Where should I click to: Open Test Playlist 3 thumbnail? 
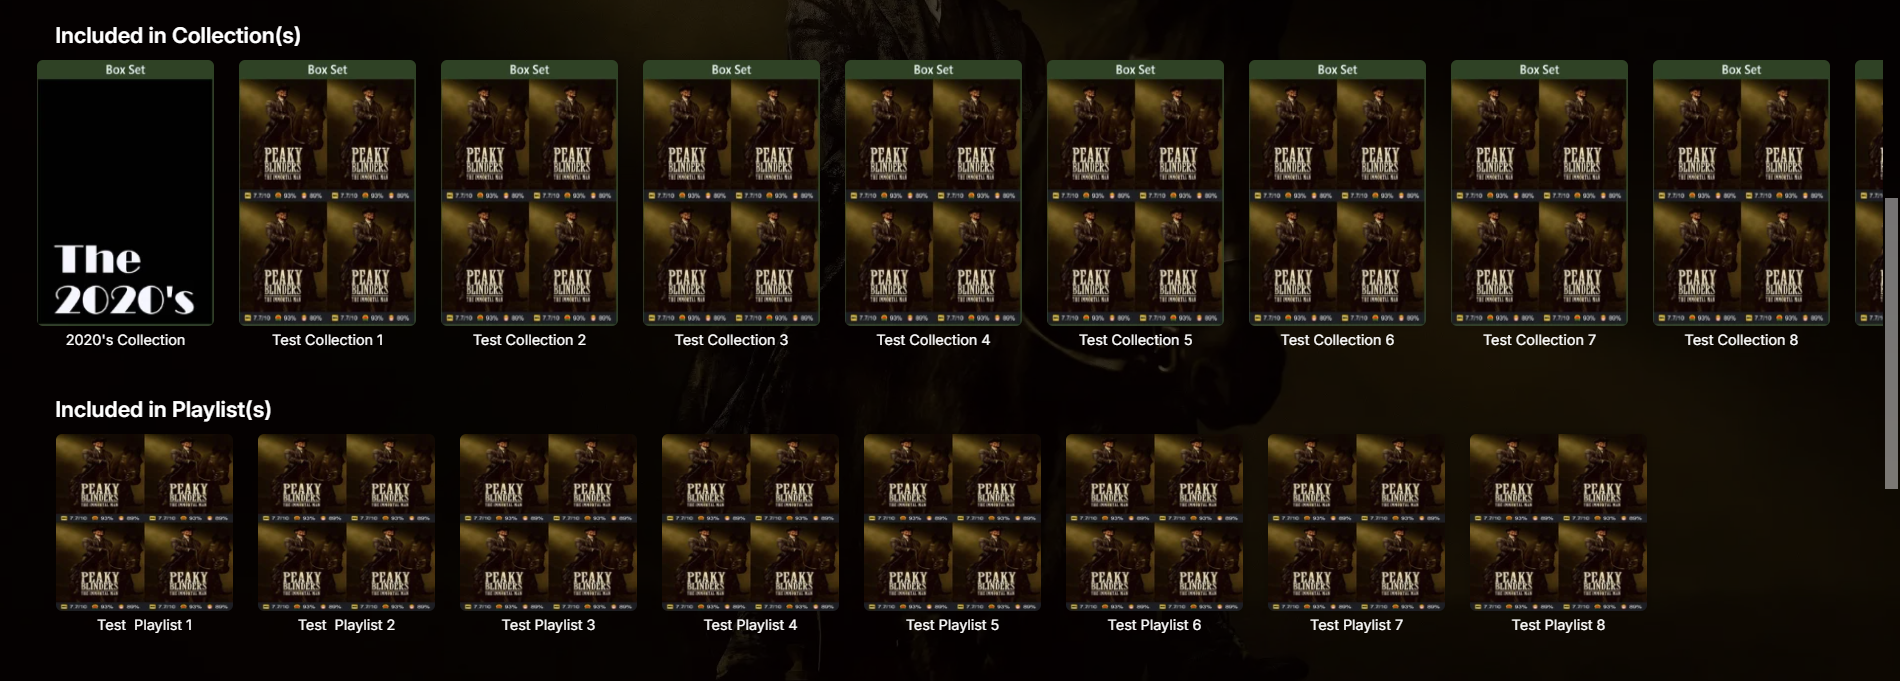548,522
